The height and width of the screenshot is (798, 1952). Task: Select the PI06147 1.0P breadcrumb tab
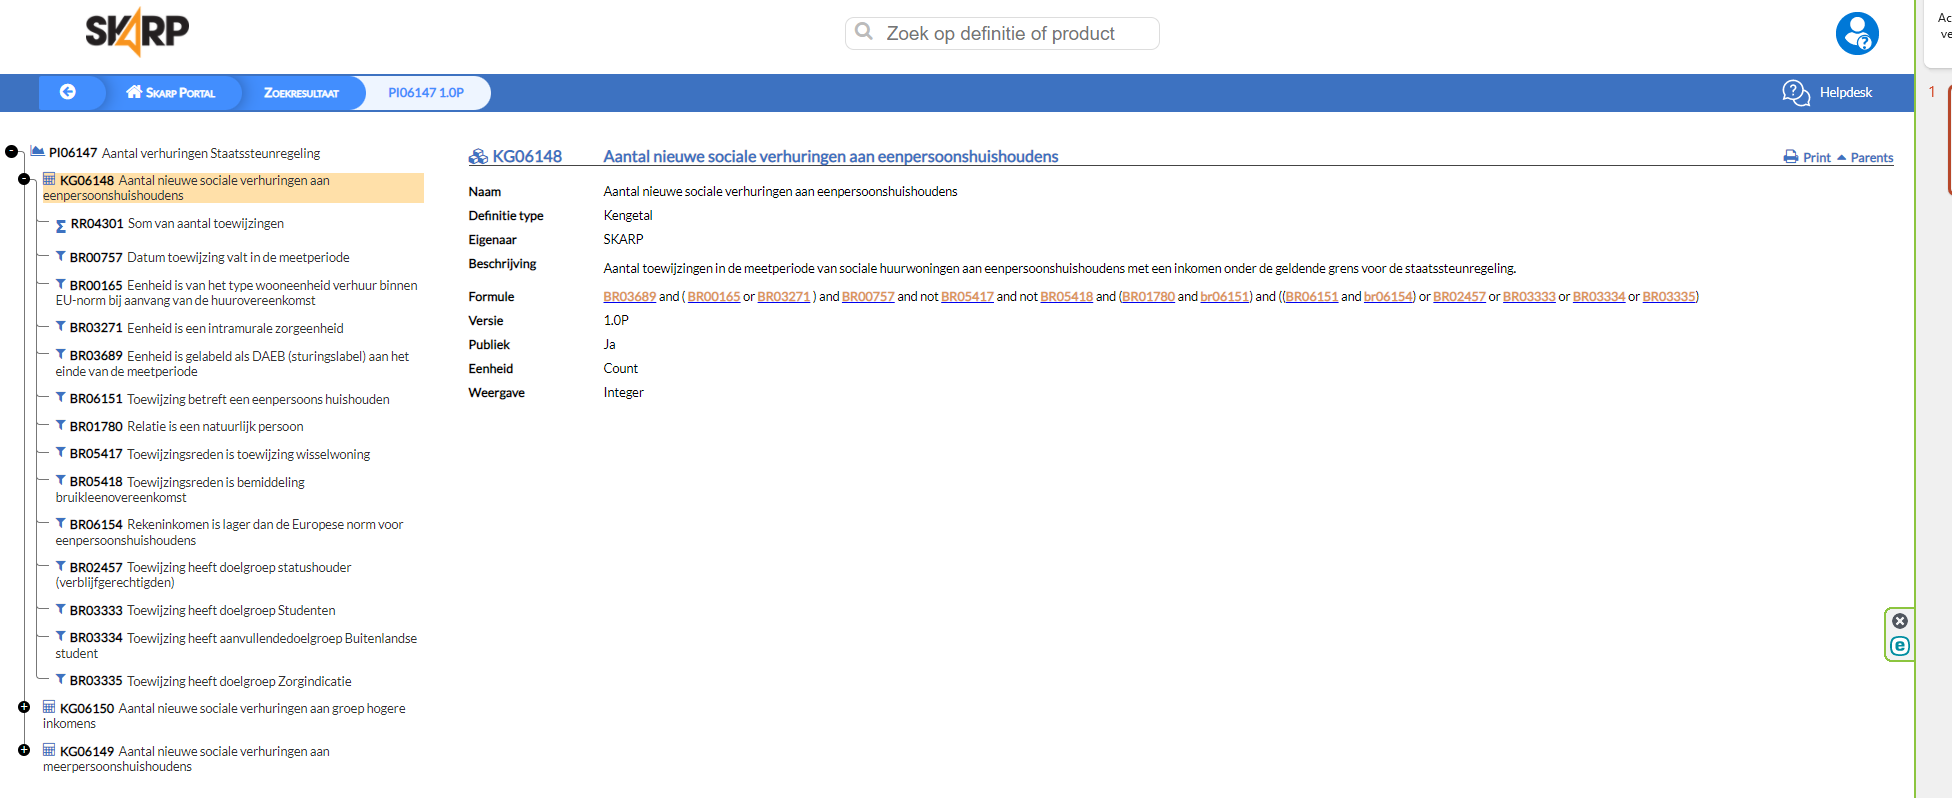pyautogui.click(x=426, y=93)
